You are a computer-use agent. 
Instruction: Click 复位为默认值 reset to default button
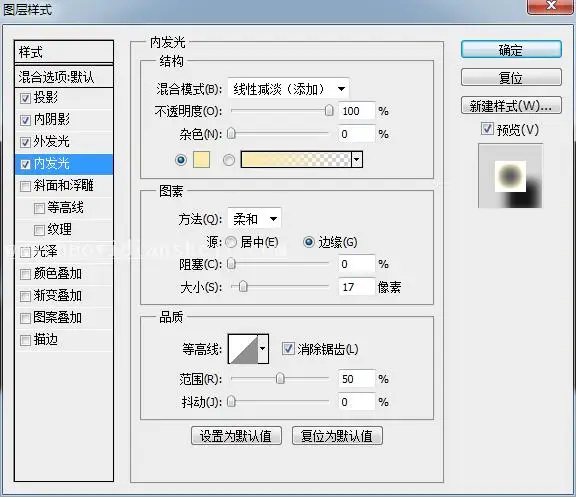click(337, 436)
